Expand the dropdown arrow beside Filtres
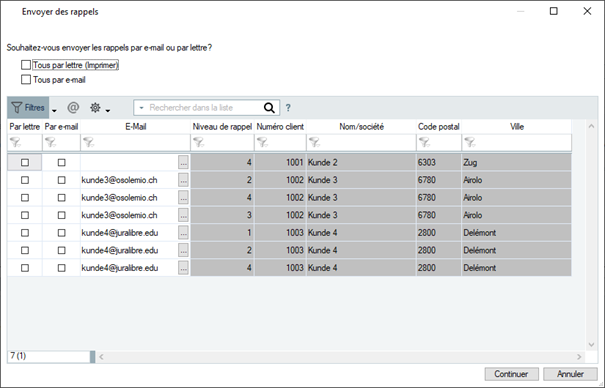 [x=54, y=111]
